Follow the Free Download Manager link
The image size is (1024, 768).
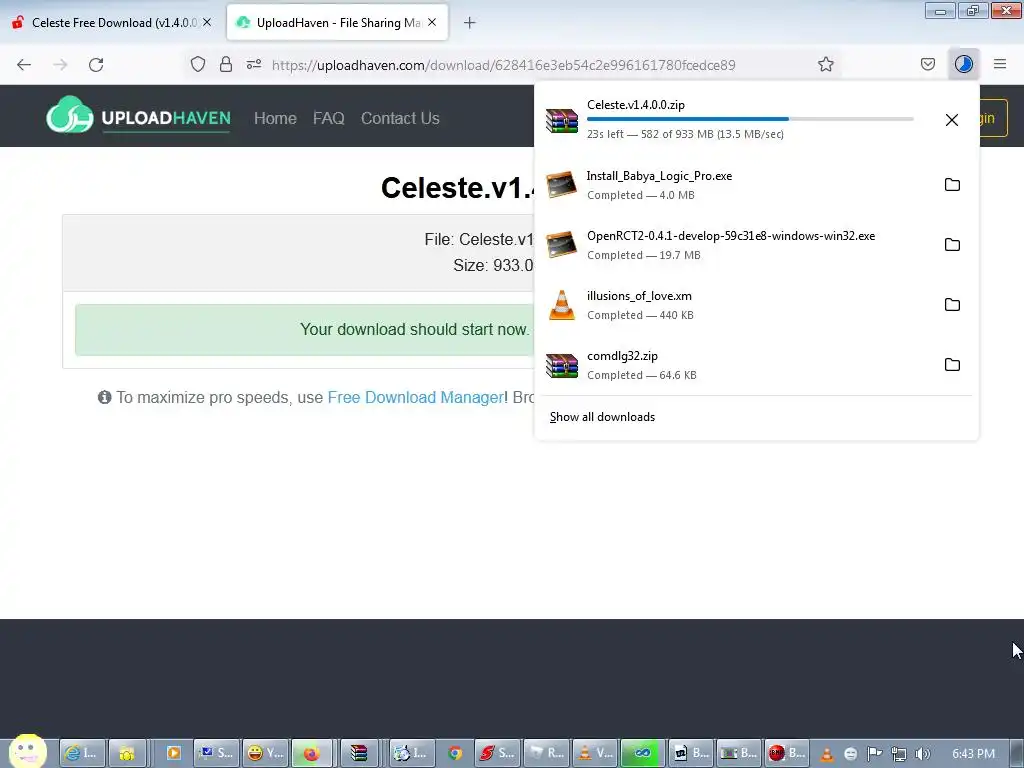415,397
